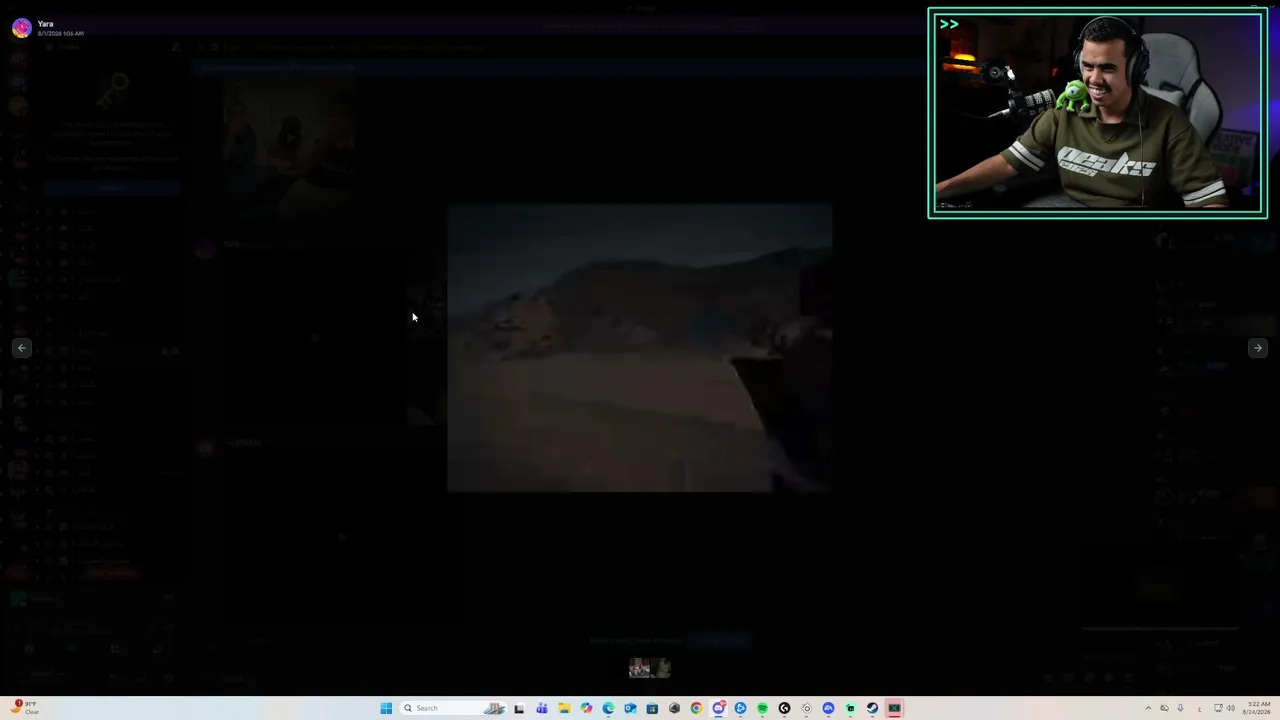
Task: Open the Windows Start menu
Action: [x=386, y=709]
